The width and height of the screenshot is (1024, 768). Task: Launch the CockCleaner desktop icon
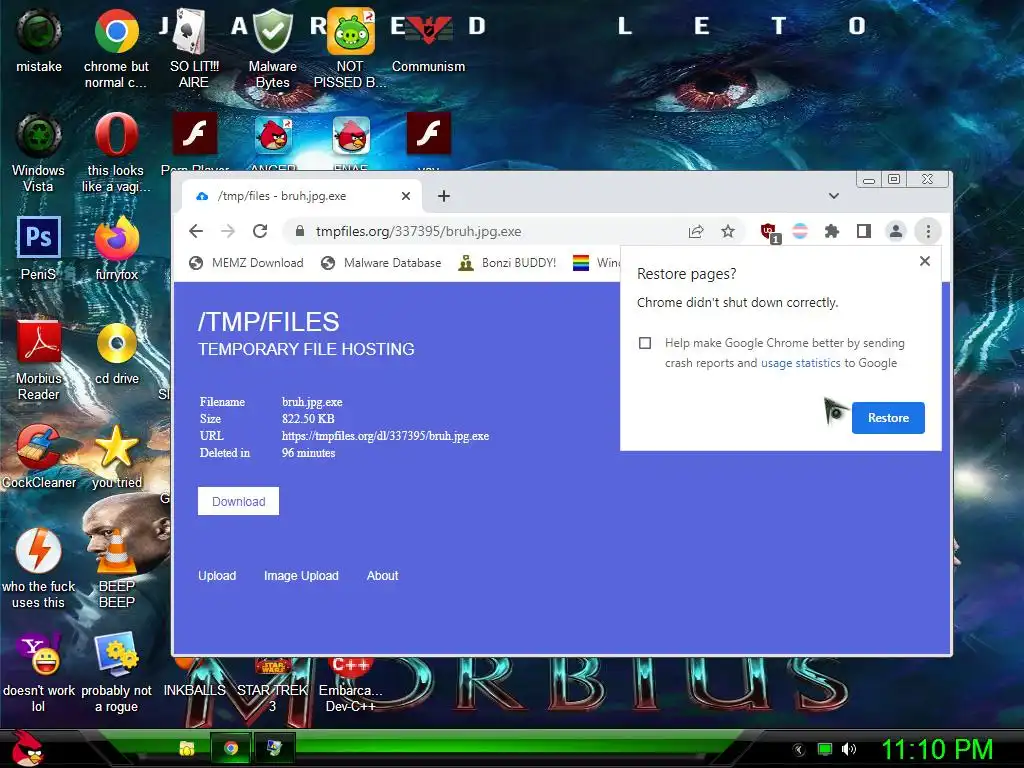click(x=39, y=456)
